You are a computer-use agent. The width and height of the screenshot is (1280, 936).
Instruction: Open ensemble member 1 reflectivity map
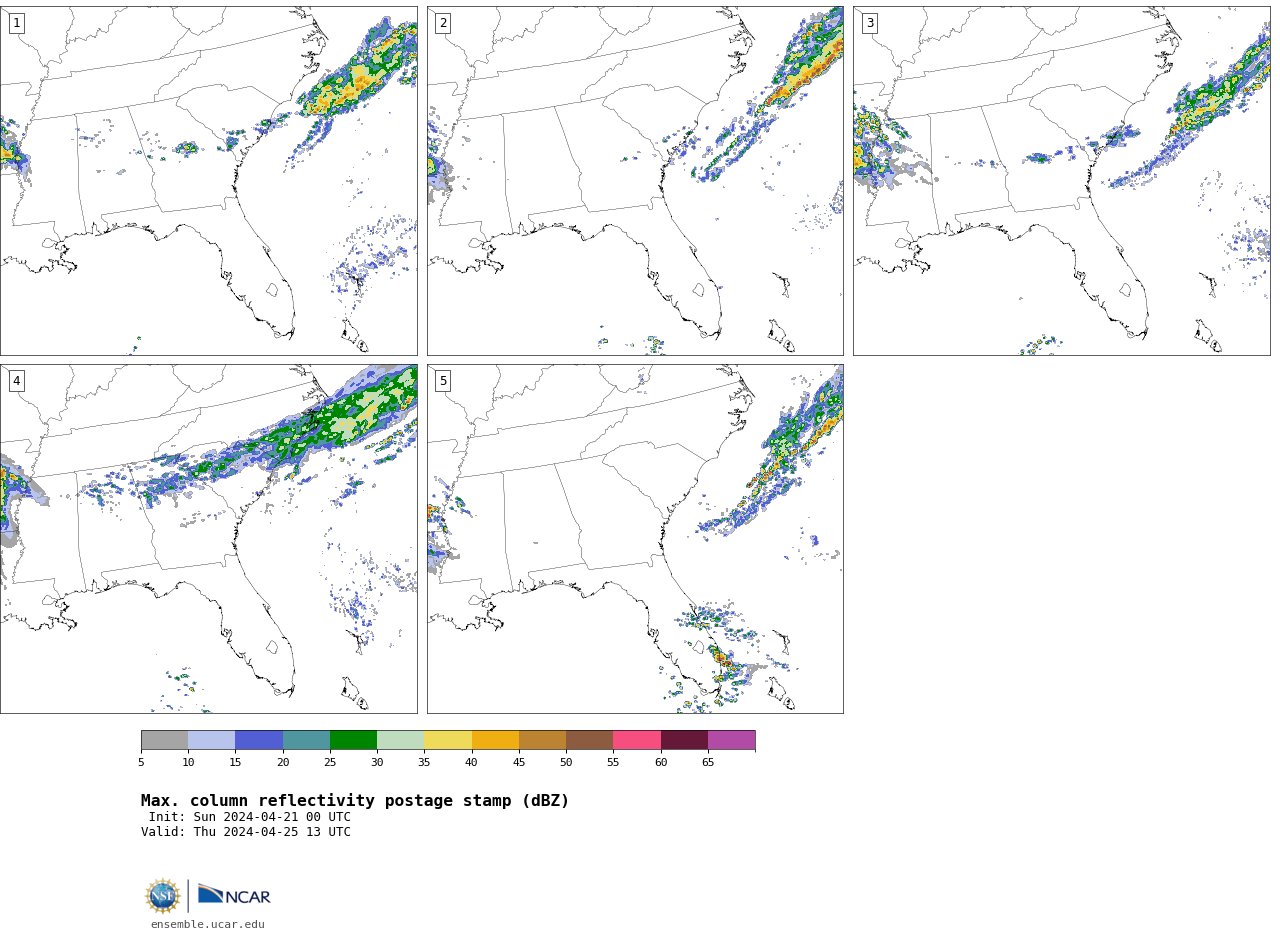click(209, 181)
